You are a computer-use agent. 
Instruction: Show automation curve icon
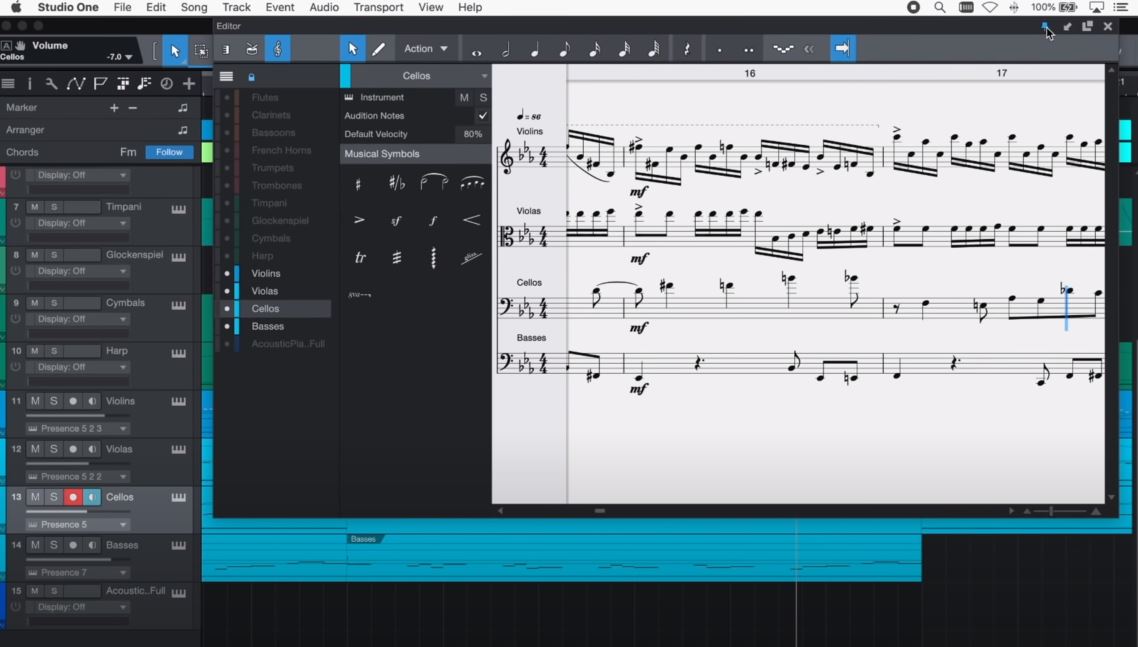[x=75, y=84]
